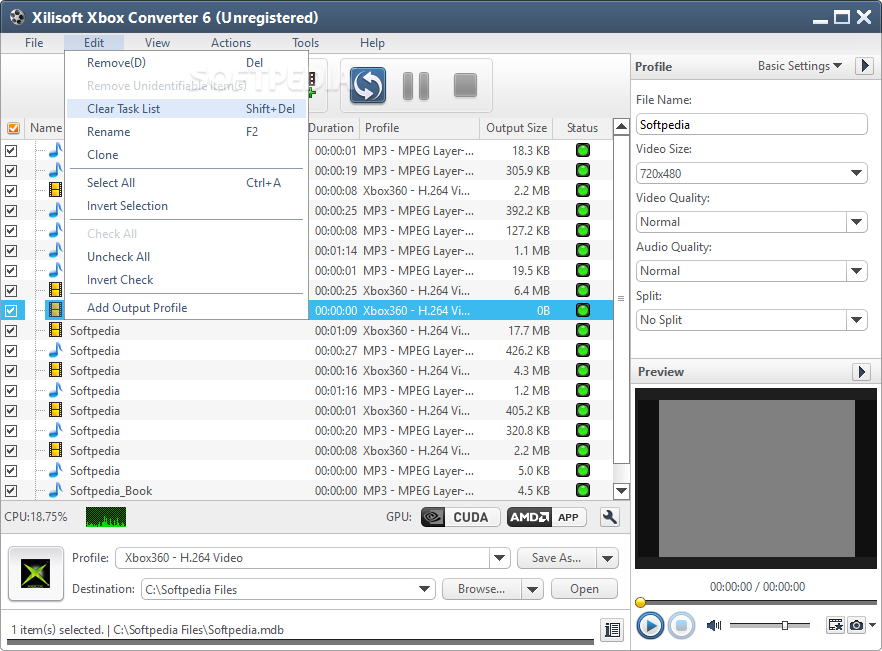Open the File menu

click(34, 43)
